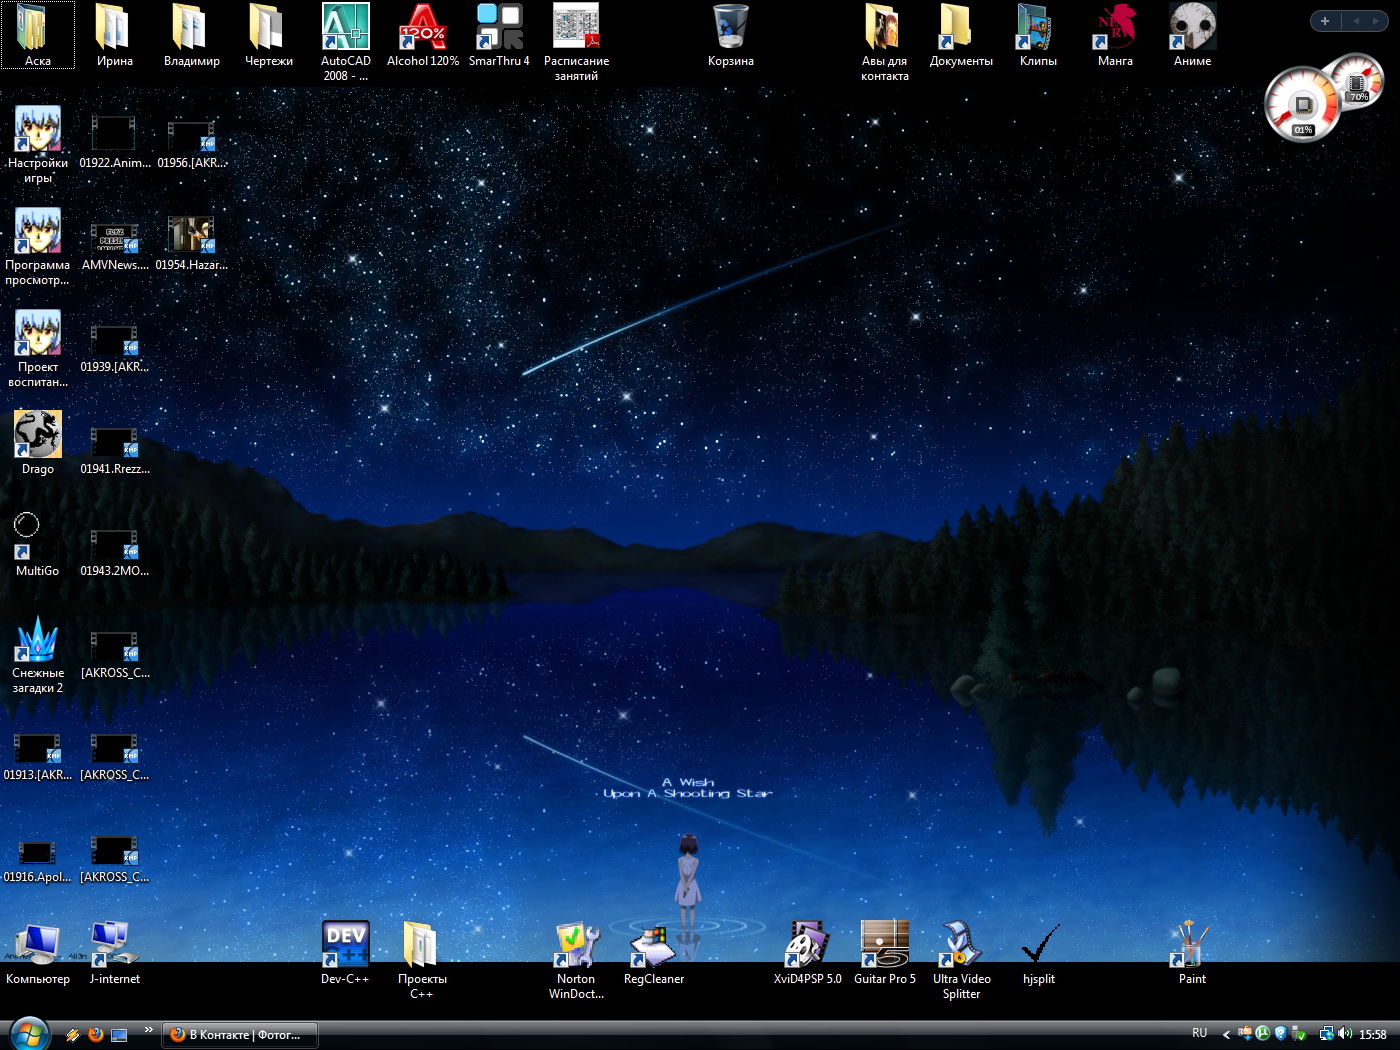Viewport: 1400px width, 1050px height.
Task: Select Программа просмотр... shortcut
Action: (x=38, y=247)
